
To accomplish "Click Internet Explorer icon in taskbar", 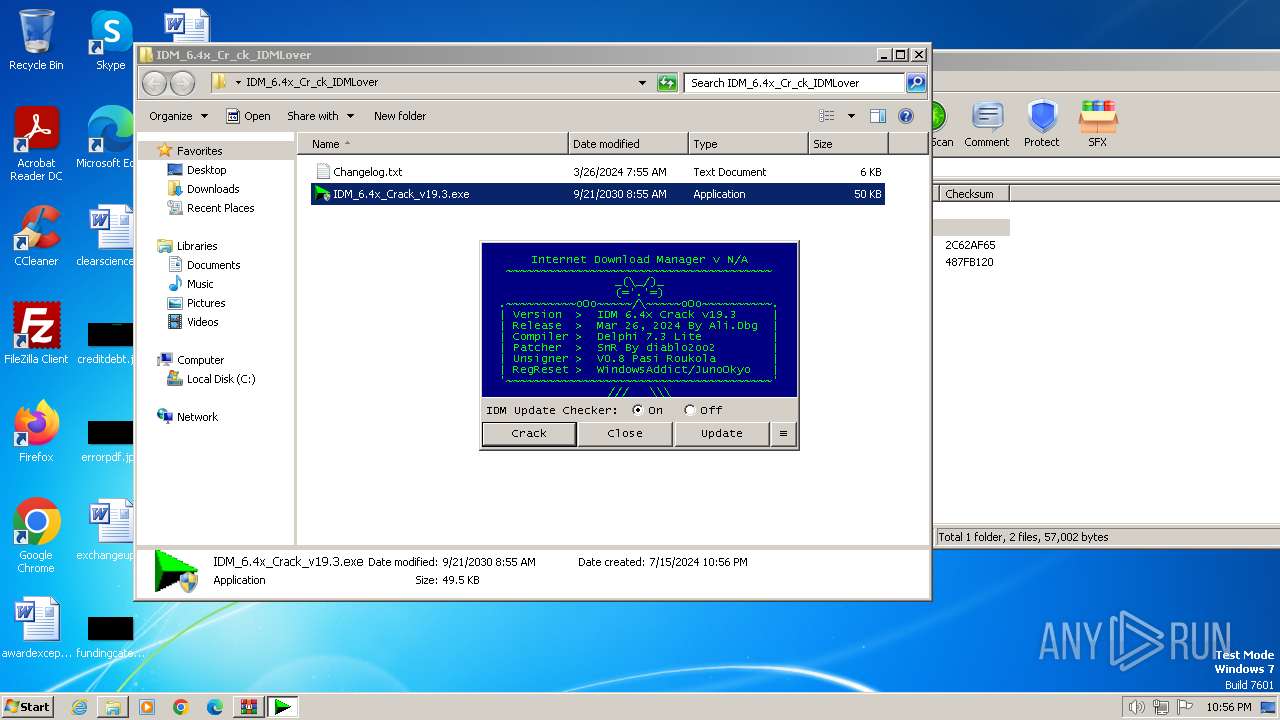I will (79, 707).
